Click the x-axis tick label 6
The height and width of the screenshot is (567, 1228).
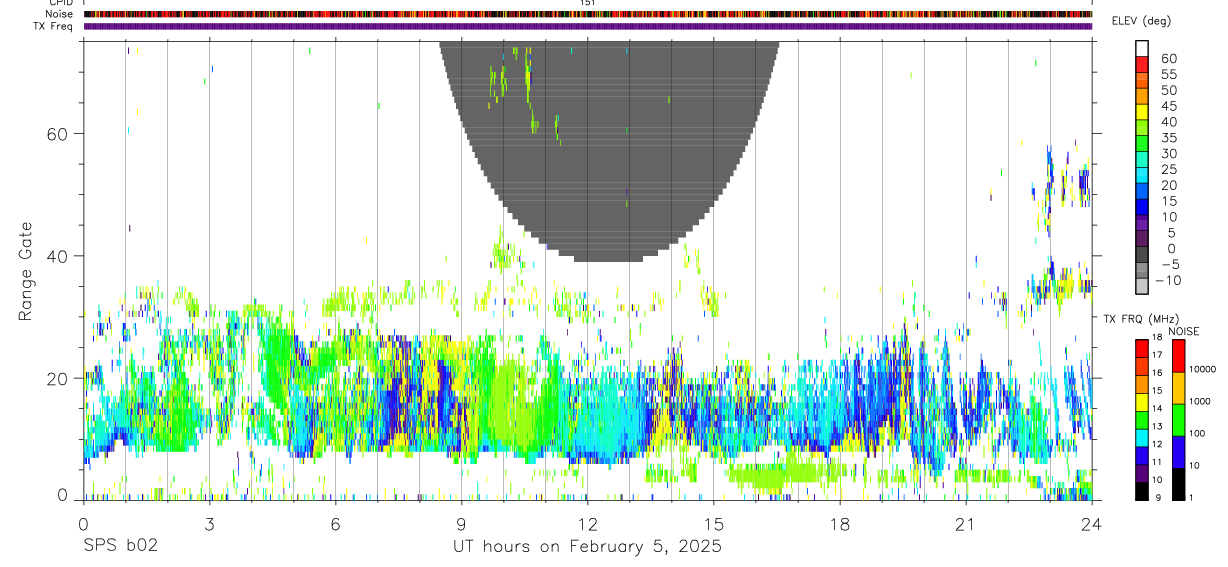click(x=335, y=523)
